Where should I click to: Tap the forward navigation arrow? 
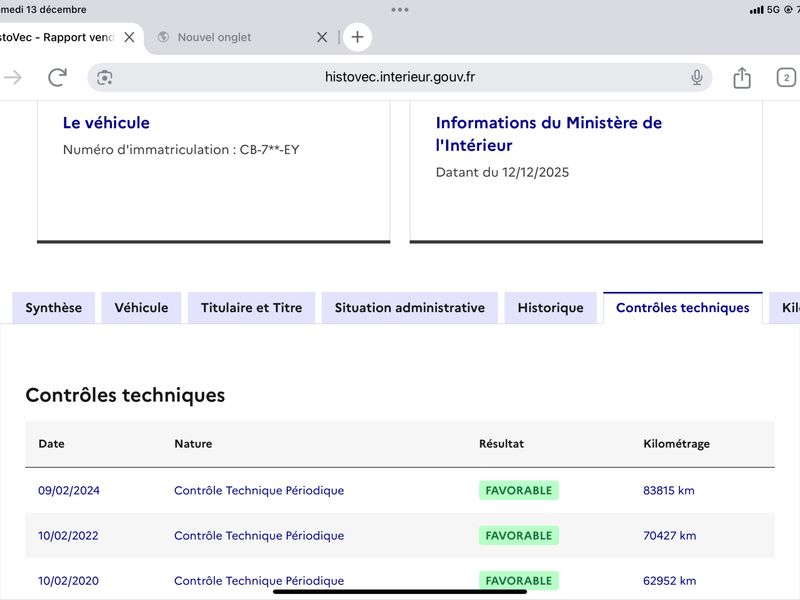(13, 77)
